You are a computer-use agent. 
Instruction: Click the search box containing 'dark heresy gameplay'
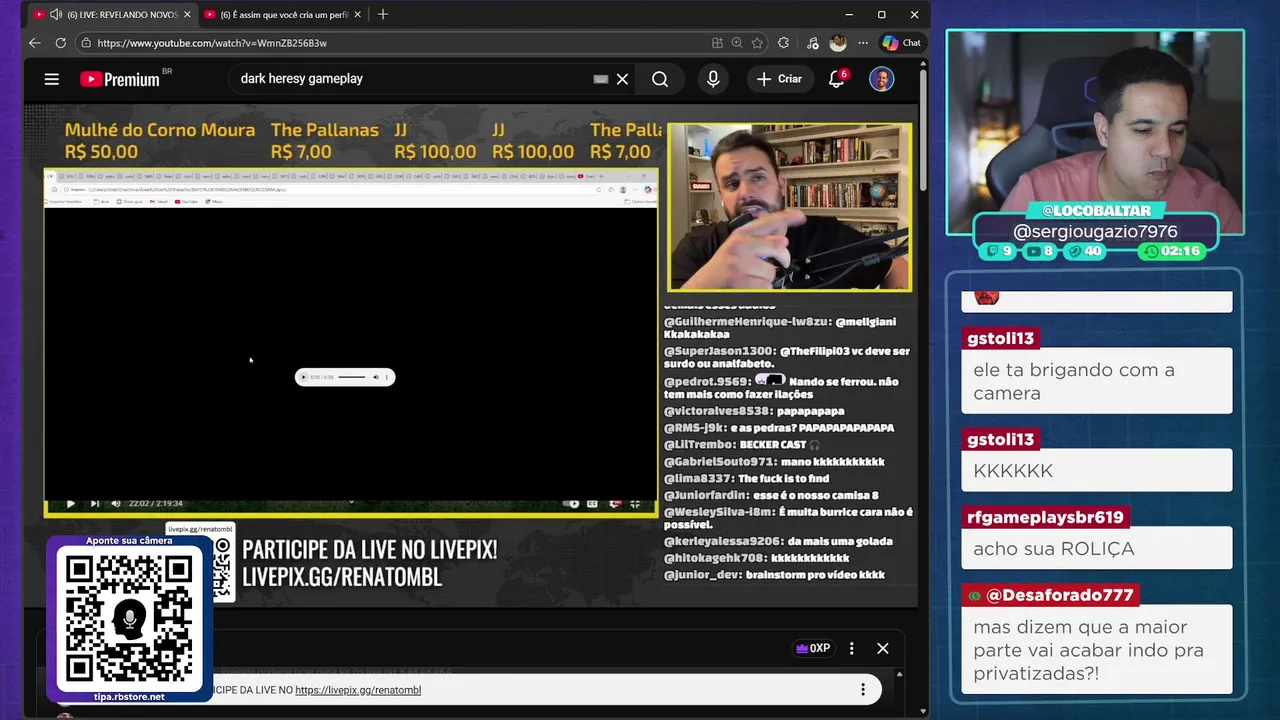(x=410, y=79)
